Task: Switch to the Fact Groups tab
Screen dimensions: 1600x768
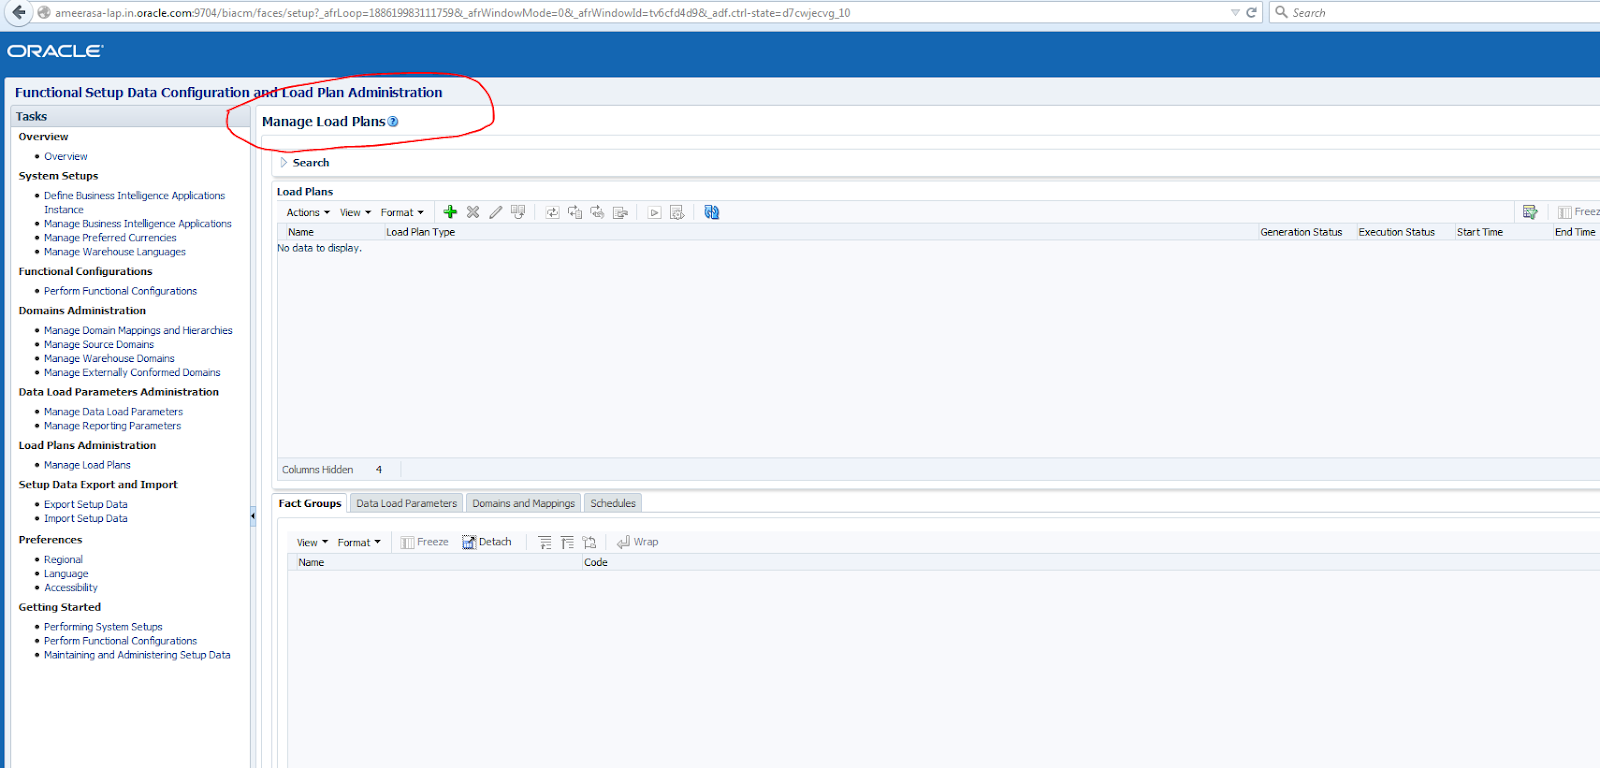Action: pos(310,503)
